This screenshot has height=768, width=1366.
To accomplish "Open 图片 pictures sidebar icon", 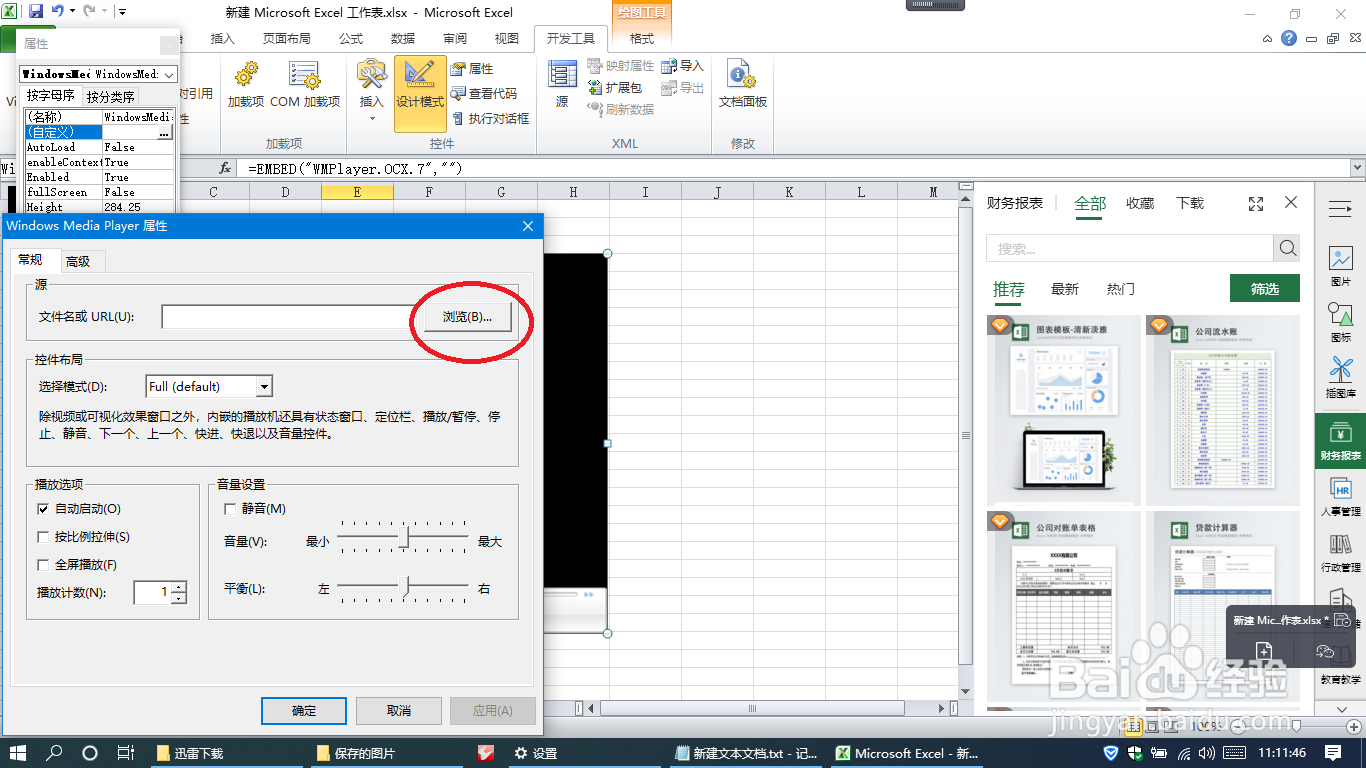I will pyautogui.click(x=1341, y=266).
